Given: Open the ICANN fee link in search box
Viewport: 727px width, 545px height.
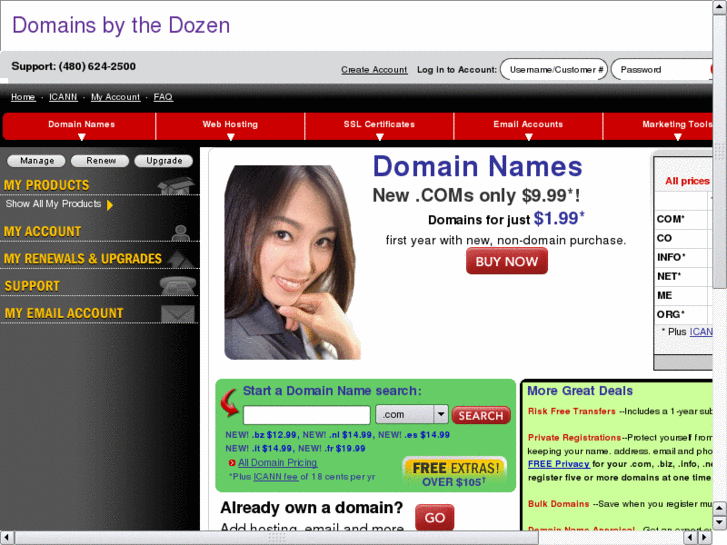Looking at the screenshot, I should coord(275,476).
